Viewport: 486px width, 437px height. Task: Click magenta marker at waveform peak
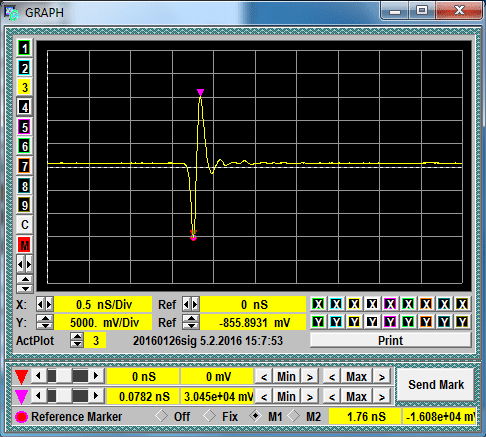[200, 92]
